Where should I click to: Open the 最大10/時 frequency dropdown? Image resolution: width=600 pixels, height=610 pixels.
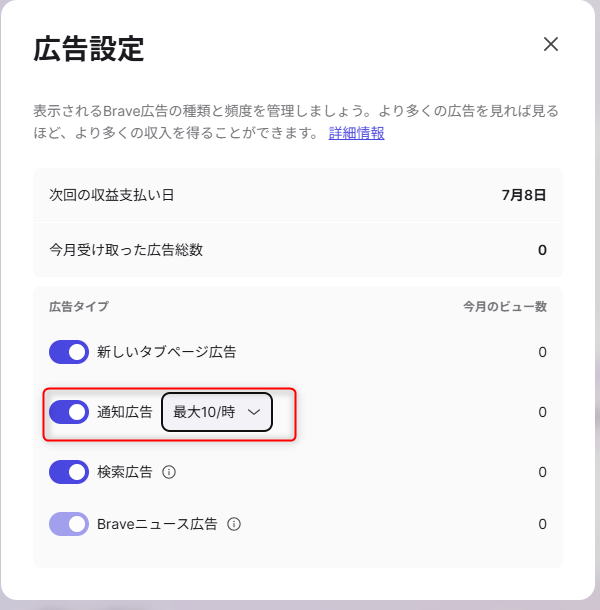[216, 412]
